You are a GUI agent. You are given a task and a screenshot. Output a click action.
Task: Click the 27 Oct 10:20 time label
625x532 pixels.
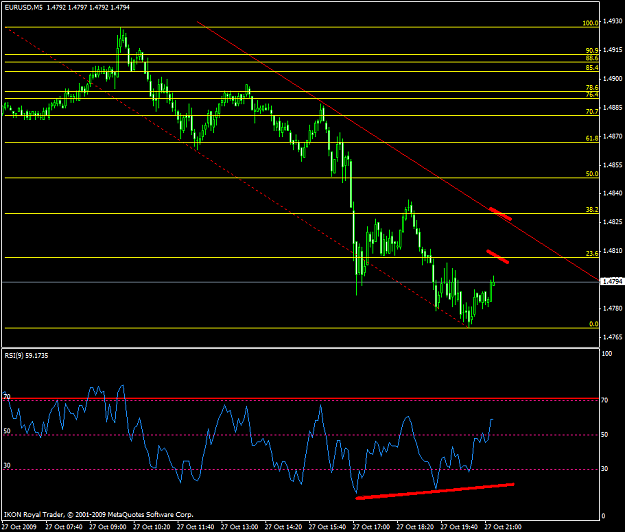151,527
